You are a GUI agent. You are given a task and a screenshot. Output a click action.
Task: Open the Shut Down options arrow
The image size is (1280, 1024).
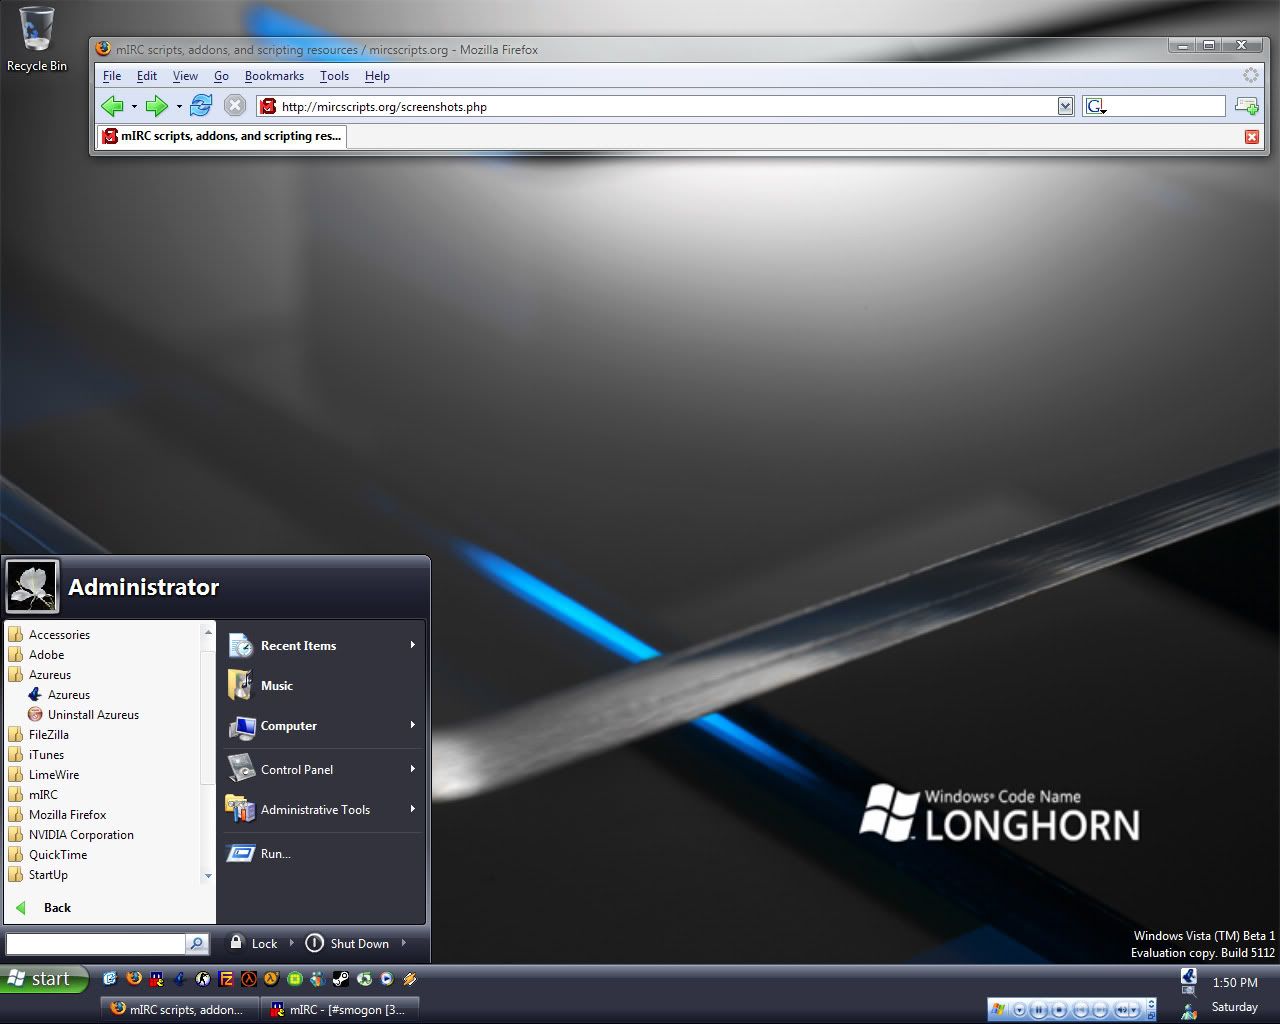pyautogui.click(x=404, y=943)
